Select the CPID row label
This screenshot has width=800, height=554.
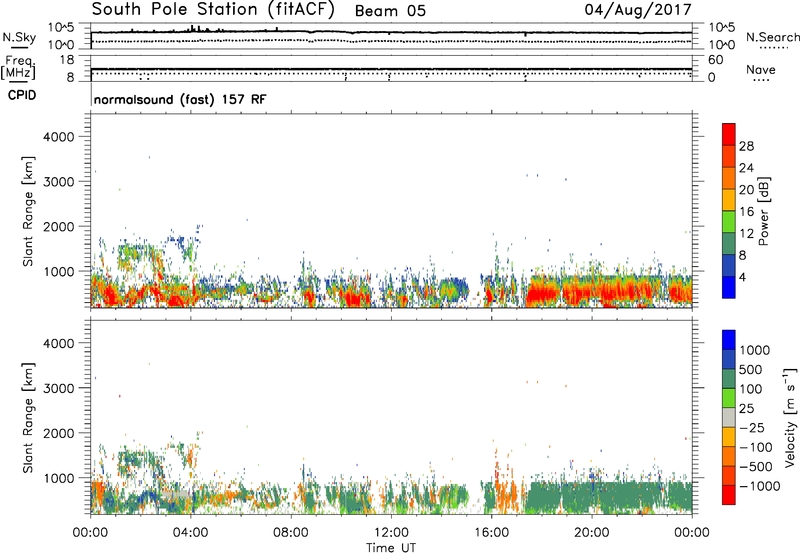point(22,95)
